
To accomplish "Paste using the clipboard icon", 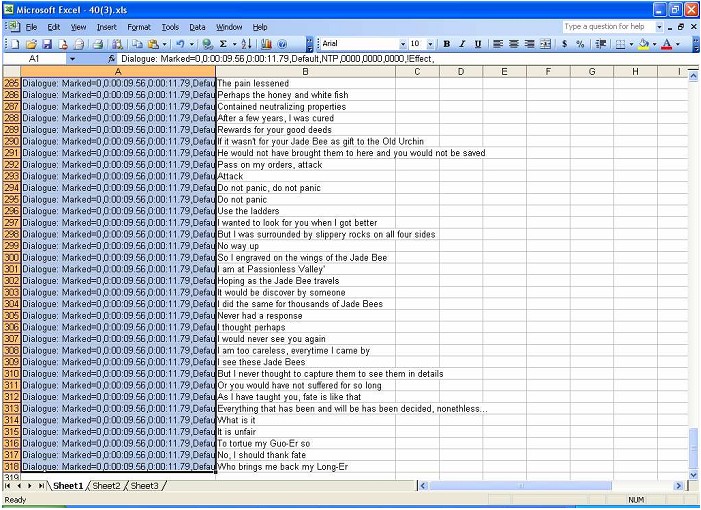I will click(153, 44).
